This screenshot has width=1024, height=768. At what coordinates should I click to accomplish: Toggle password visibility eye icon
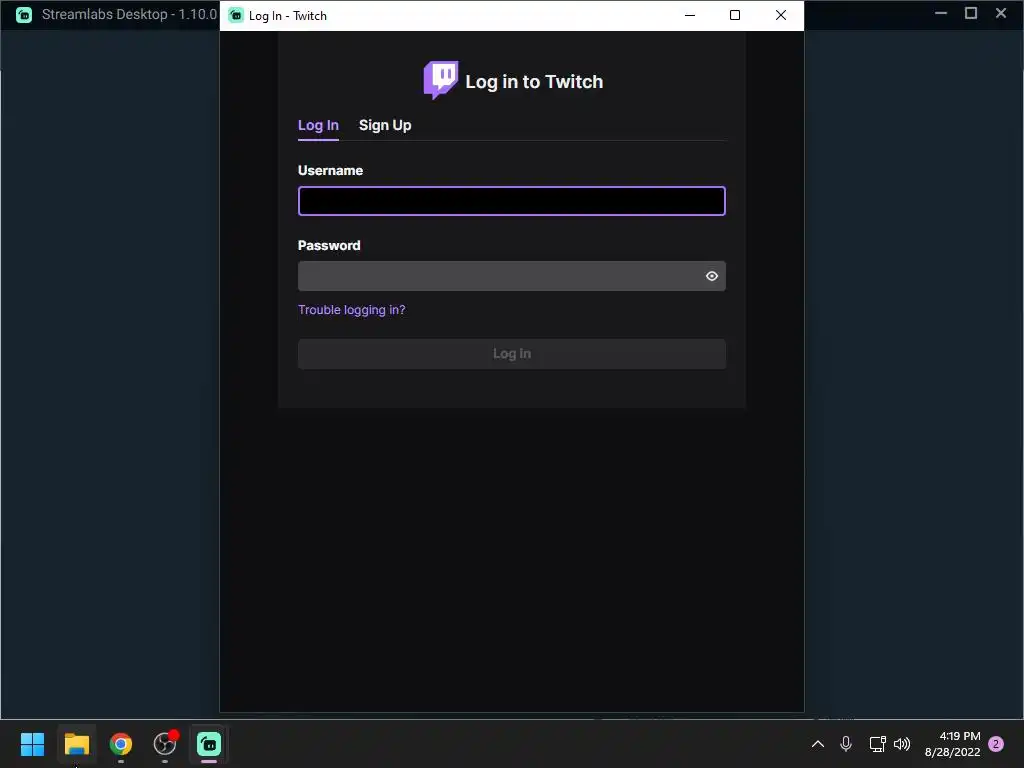pyautogui.click(x=712, y=276)
